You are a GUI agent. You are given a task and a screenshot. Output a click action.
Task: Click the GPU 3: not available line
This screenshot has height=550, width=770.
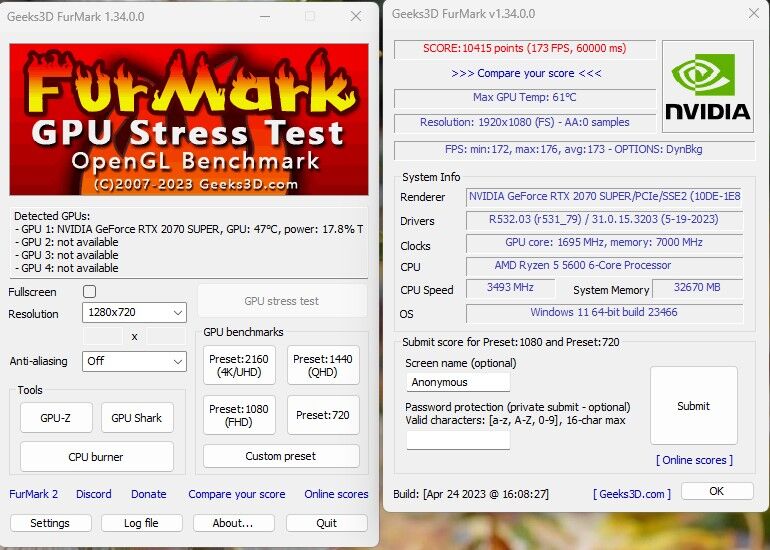66,255
